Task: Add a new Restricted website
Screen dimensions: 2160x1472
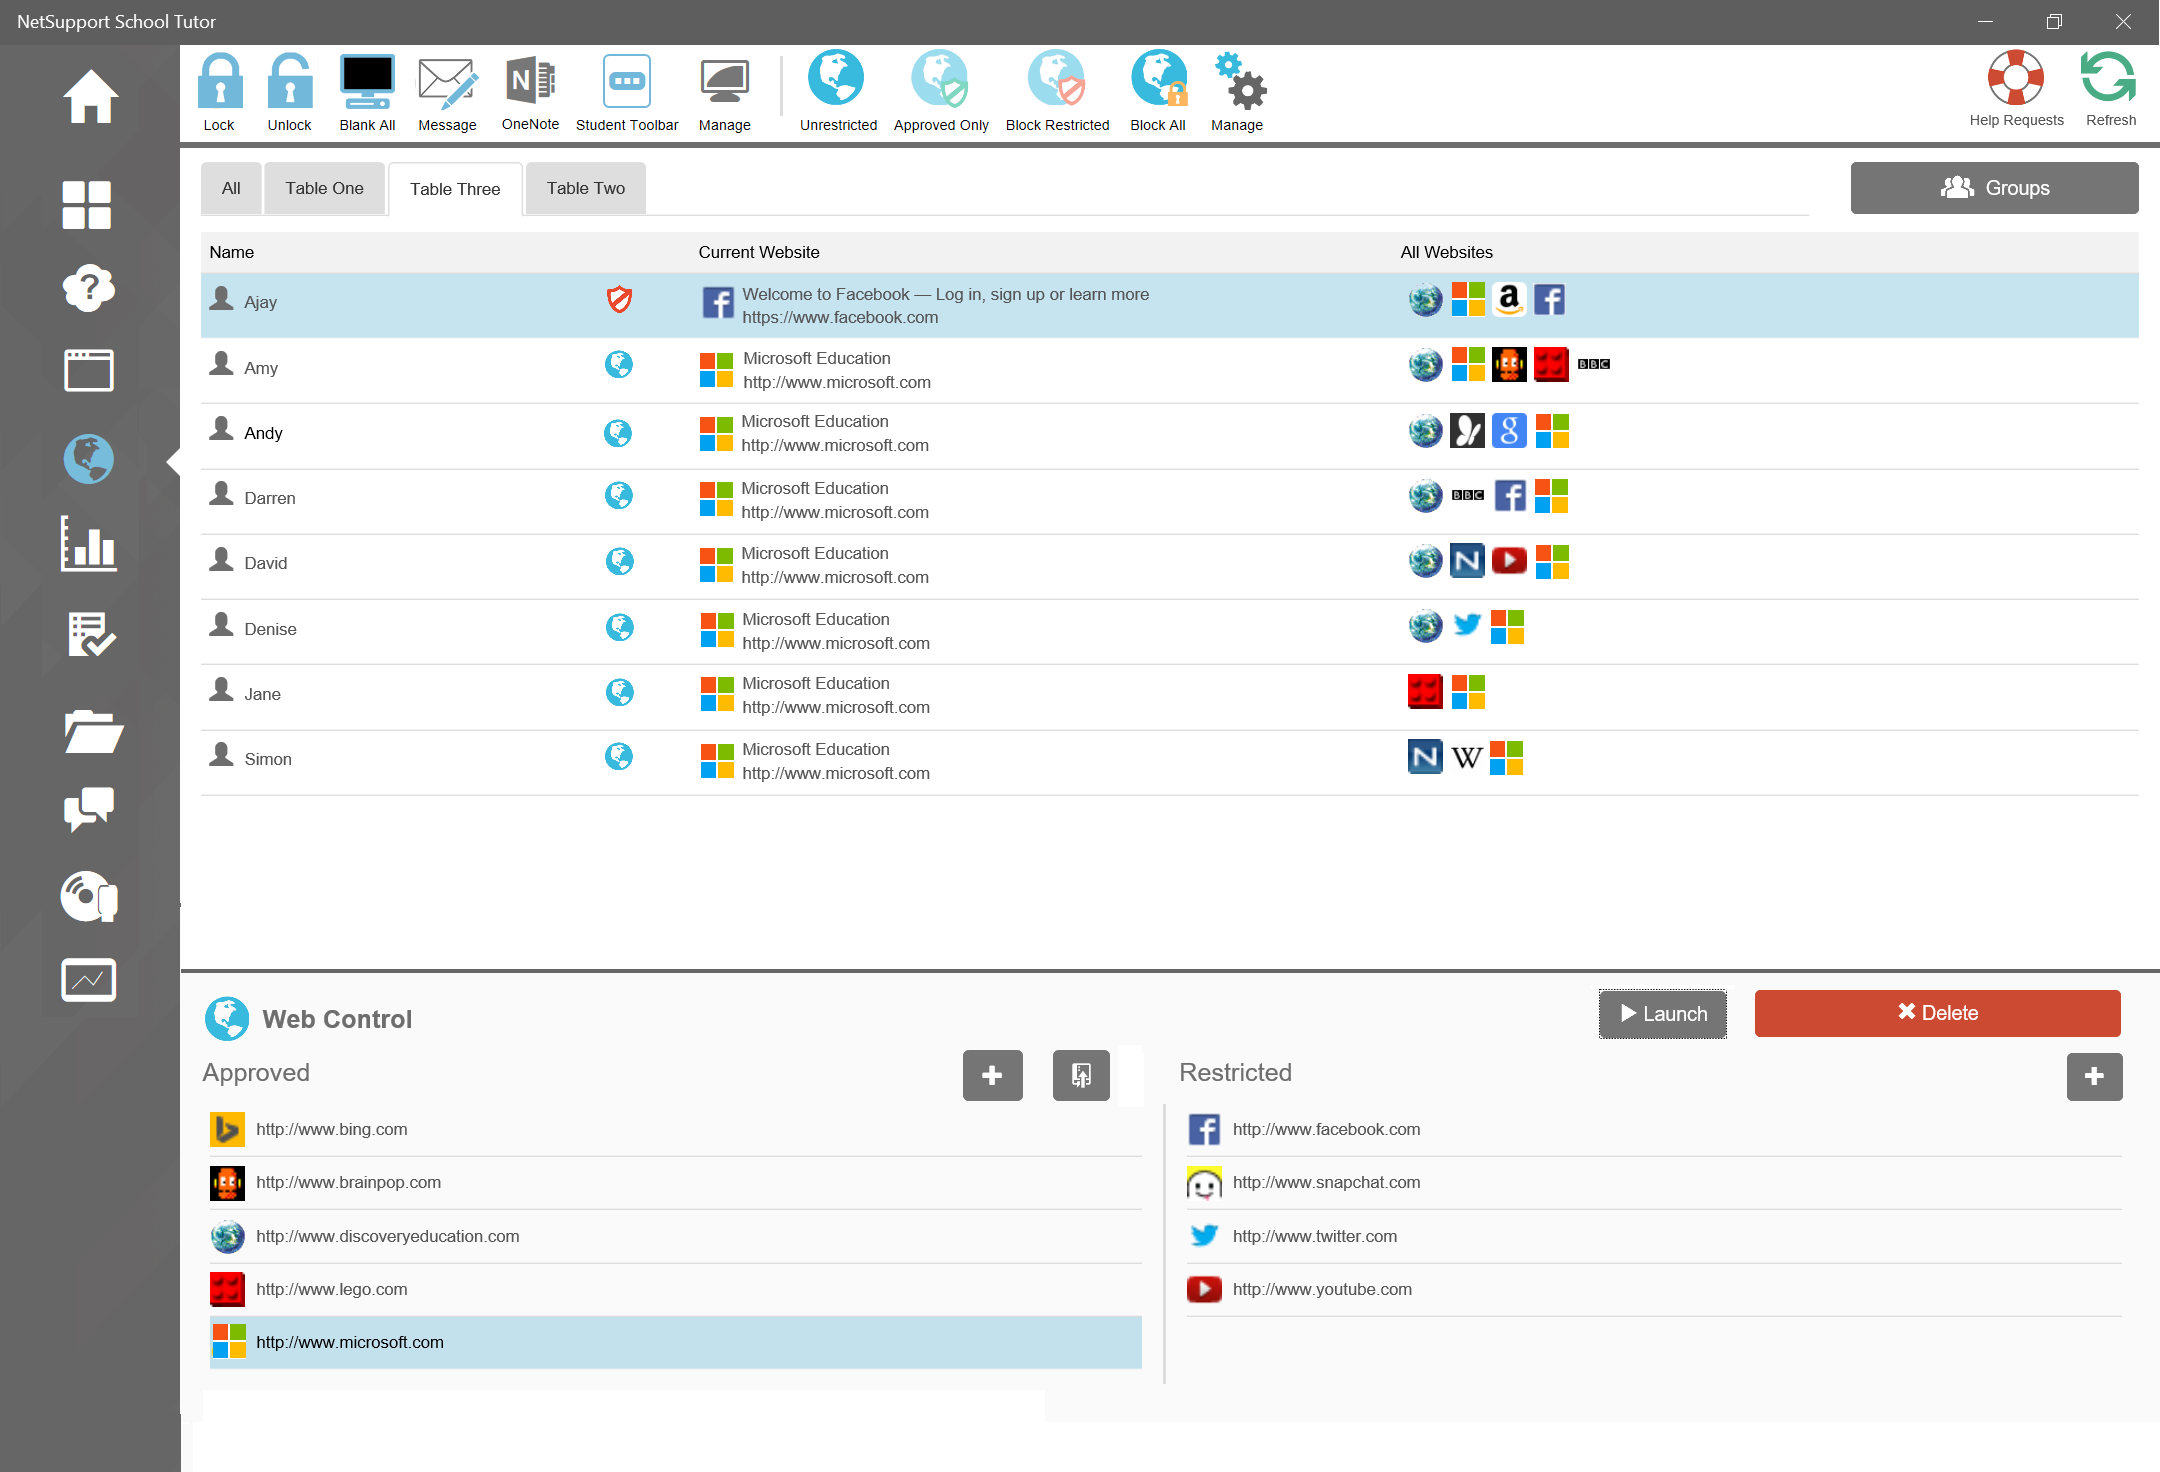Action: [2094, 1076]
